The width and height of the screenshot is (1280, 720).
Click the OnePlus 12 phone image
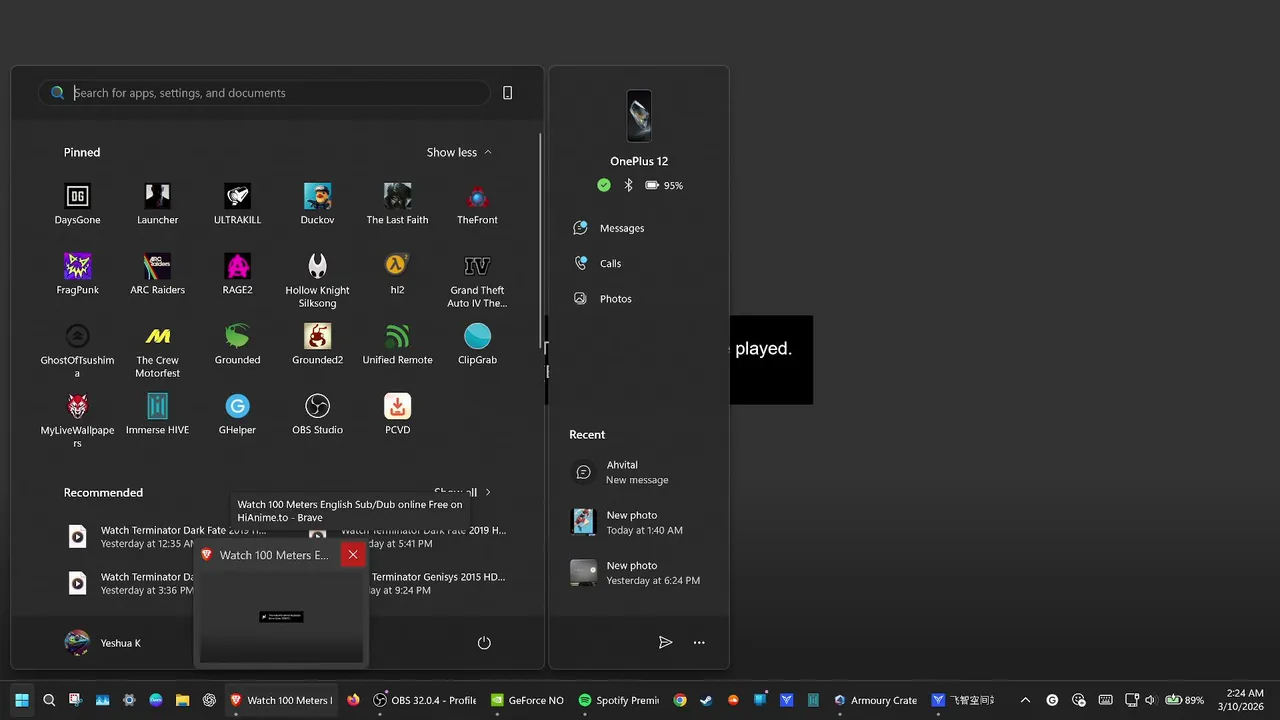click(x=639, y=116)
